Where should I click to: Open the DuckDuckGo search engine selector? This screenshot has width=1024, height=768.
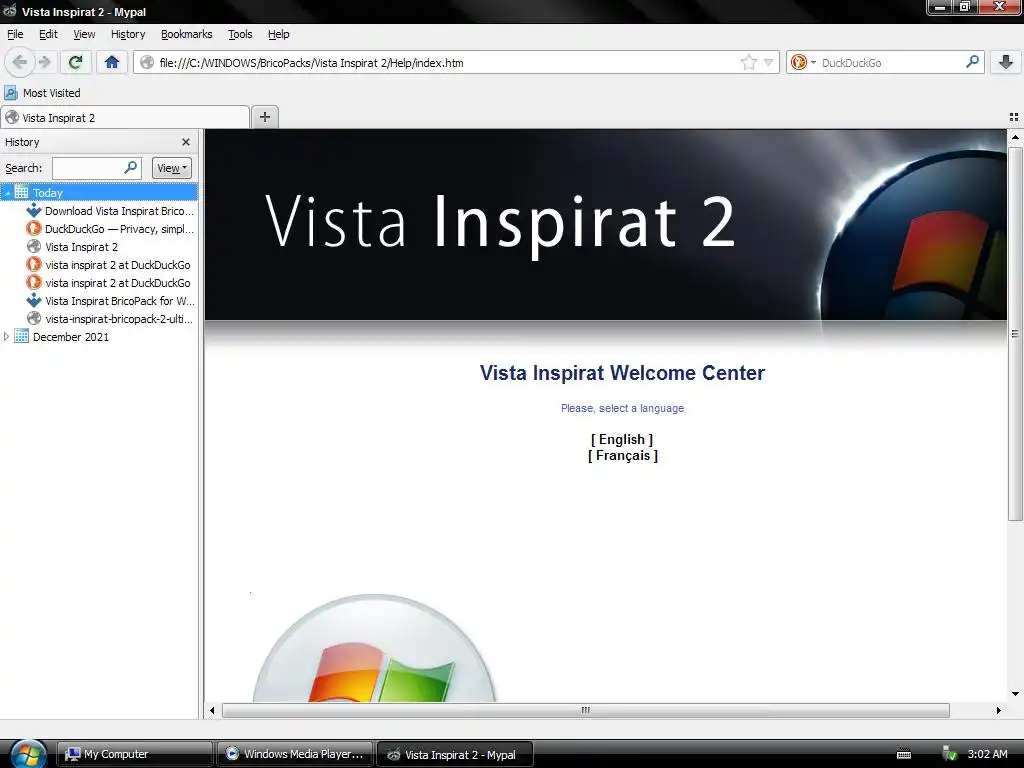point(803,63)
